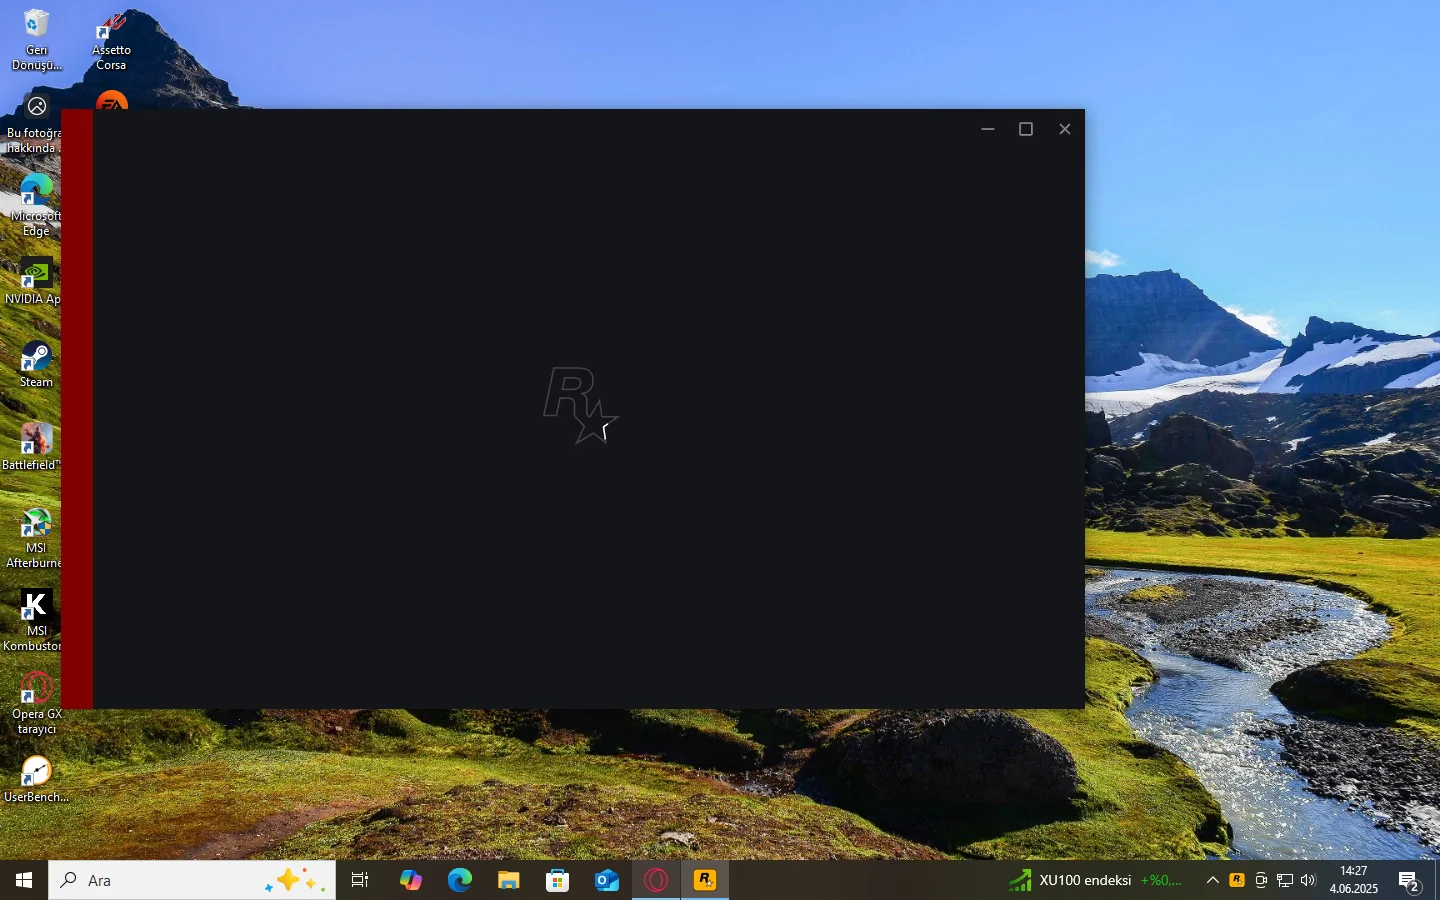1440x900 pixels.
Task: Click the Rockstar tray icon
Action: pos(1237,880)
